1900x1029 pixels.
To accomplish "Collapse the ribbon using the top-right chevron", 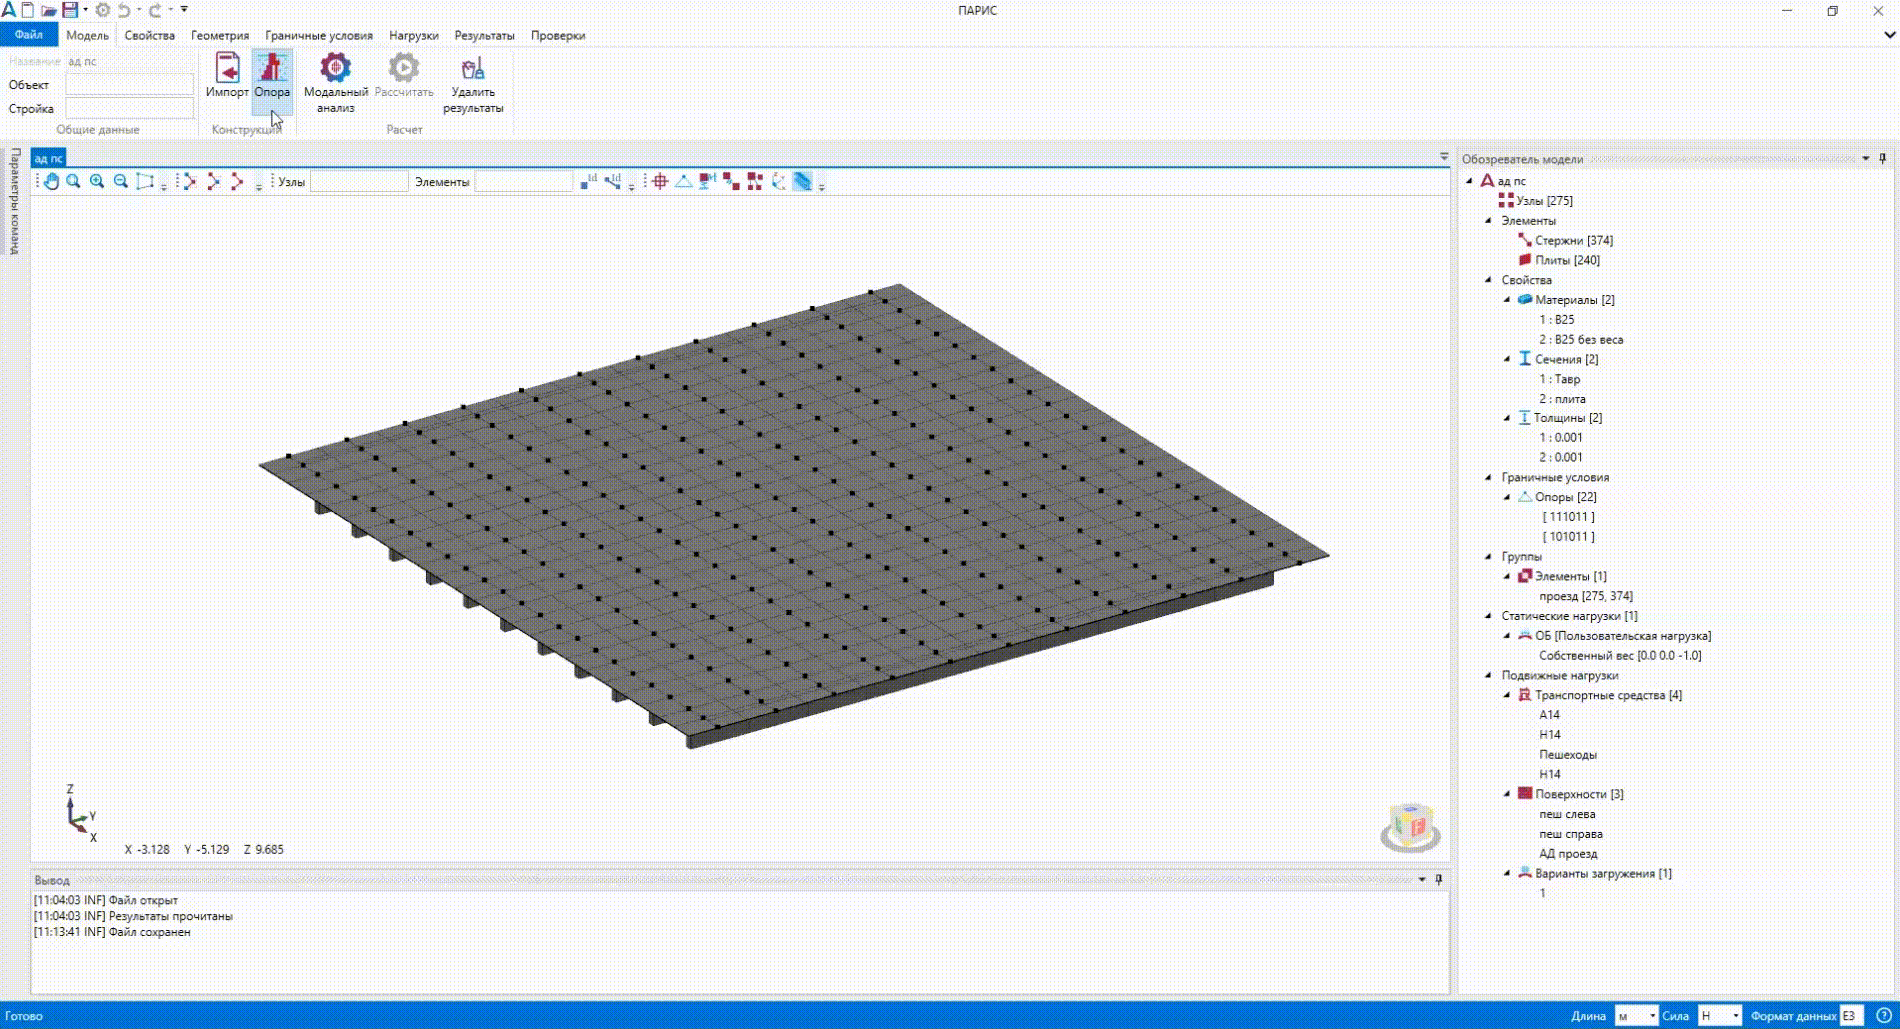I will click(1889, 35).
